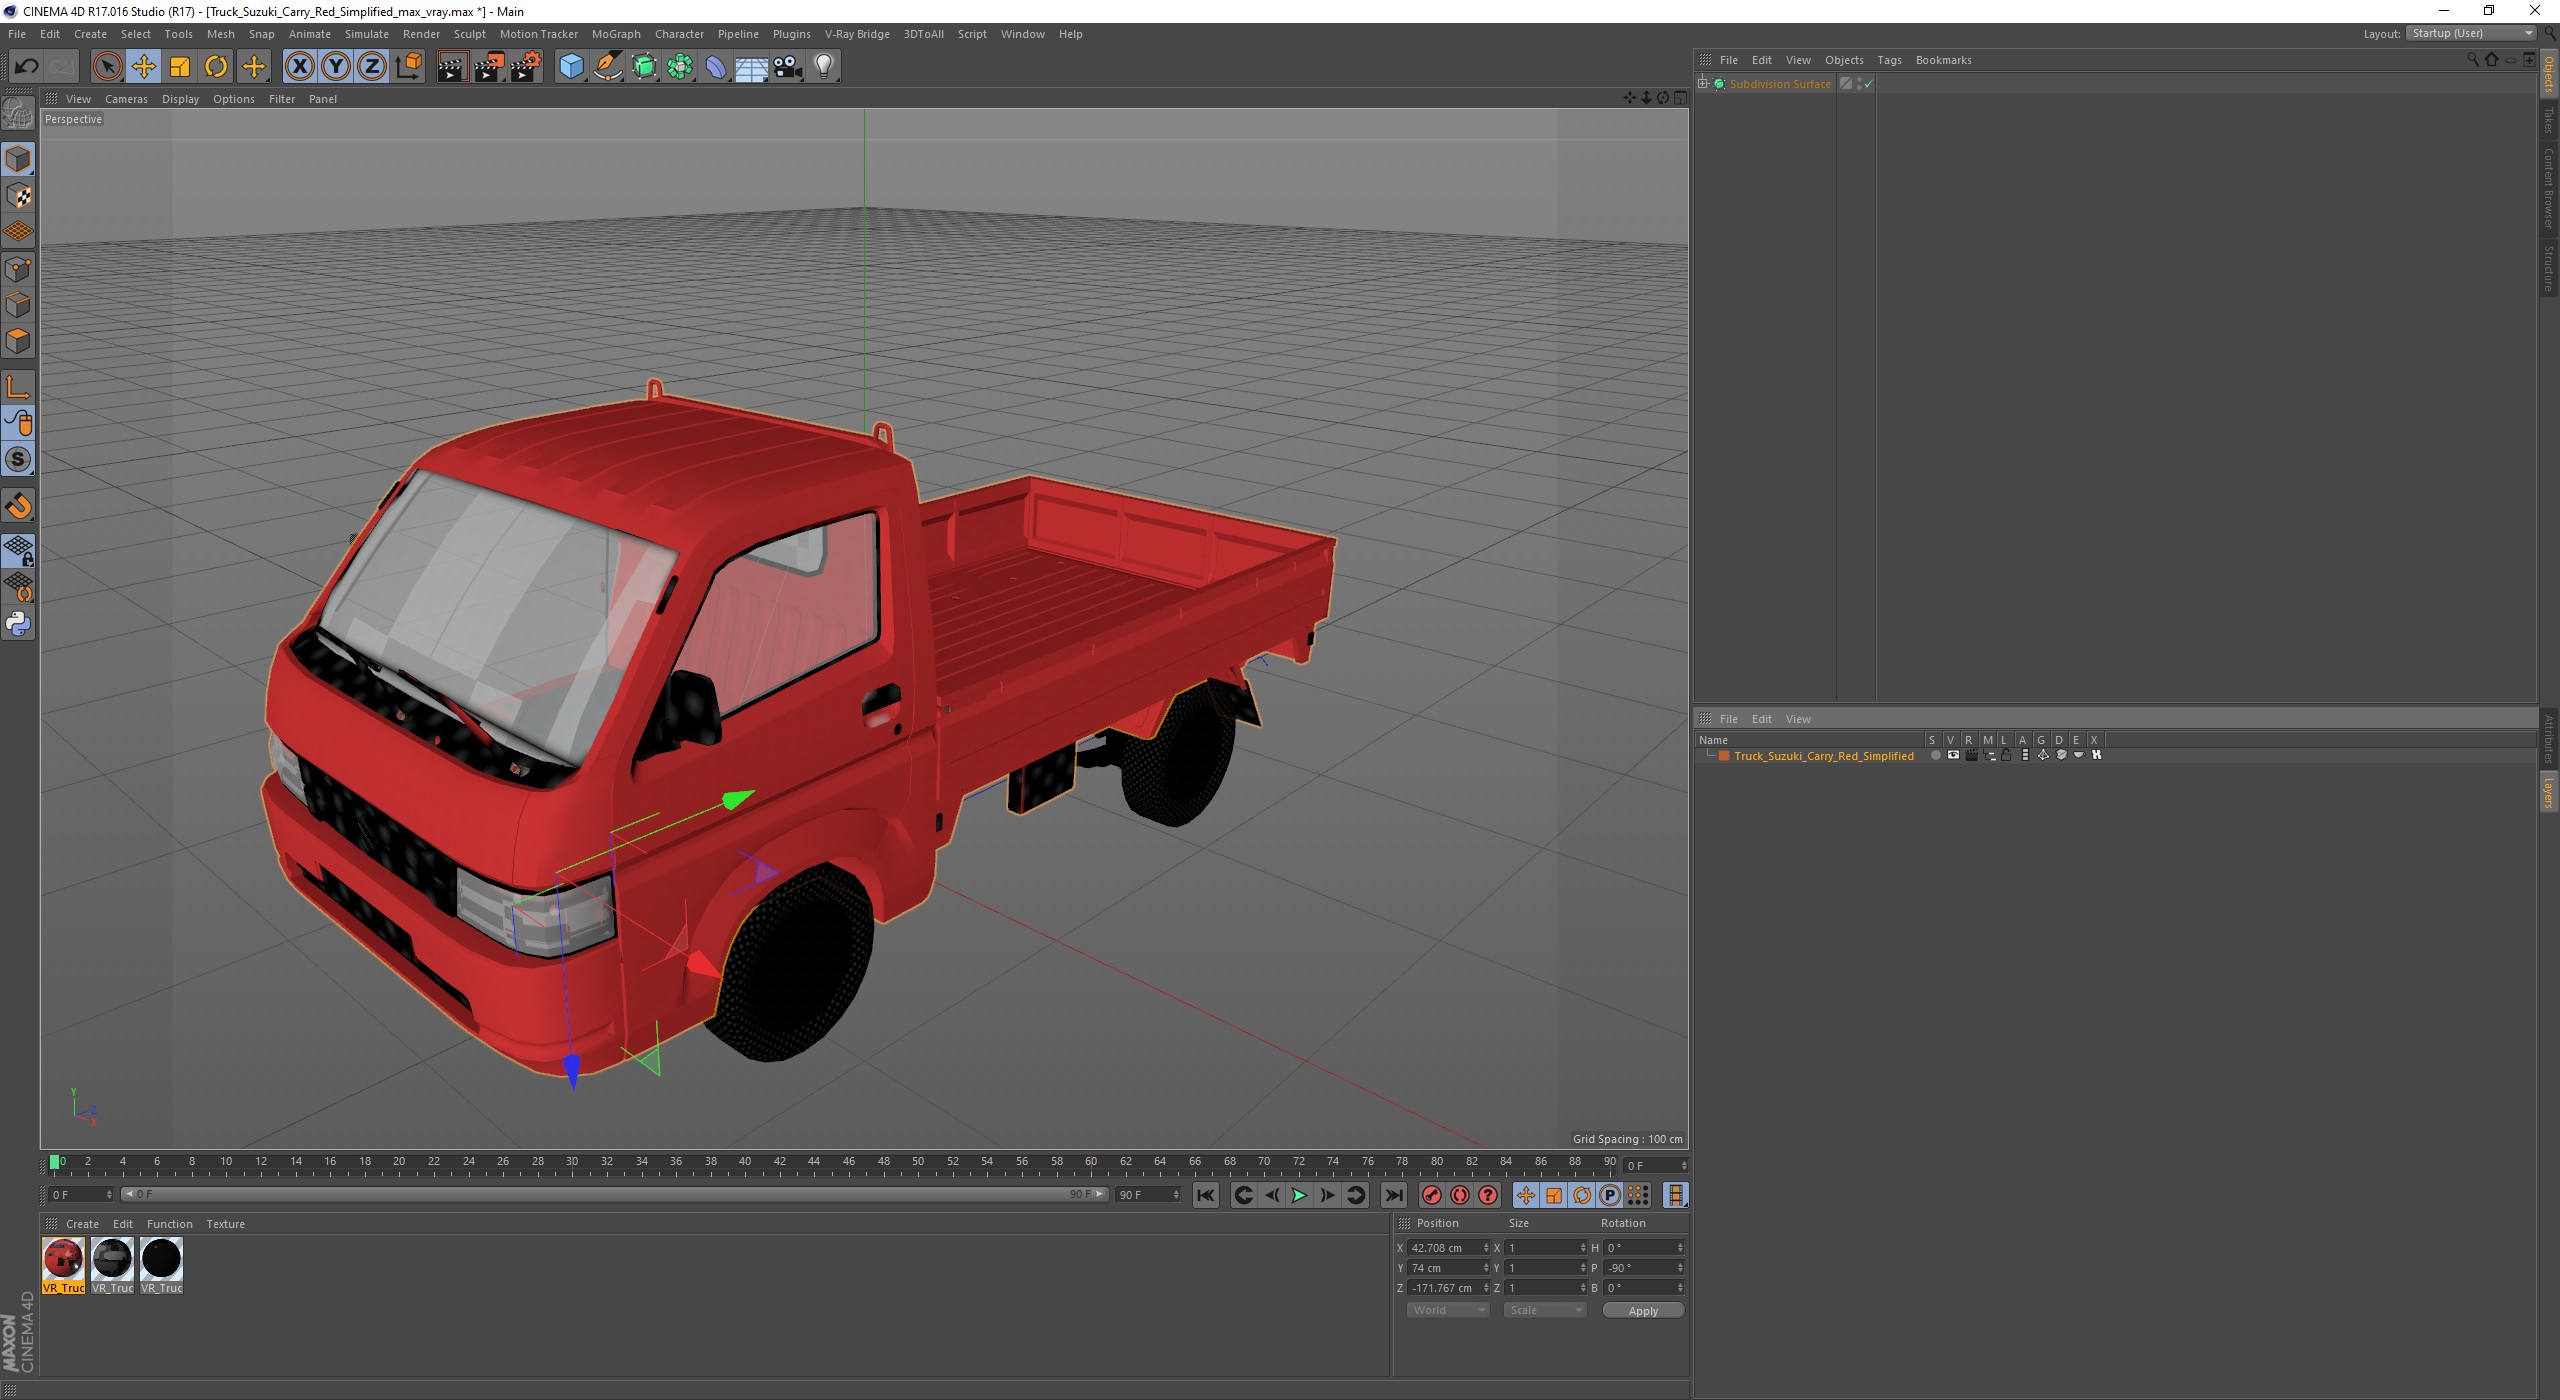Toggle the X axis lock
The height and width of the screenshot is (1400, 2560).
[x=299, y=67]
